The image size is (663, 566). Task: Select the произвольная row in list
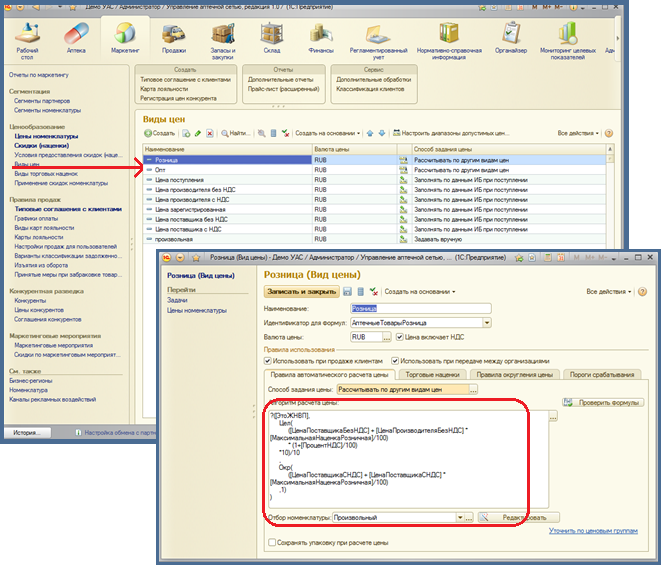coord(374,239)
